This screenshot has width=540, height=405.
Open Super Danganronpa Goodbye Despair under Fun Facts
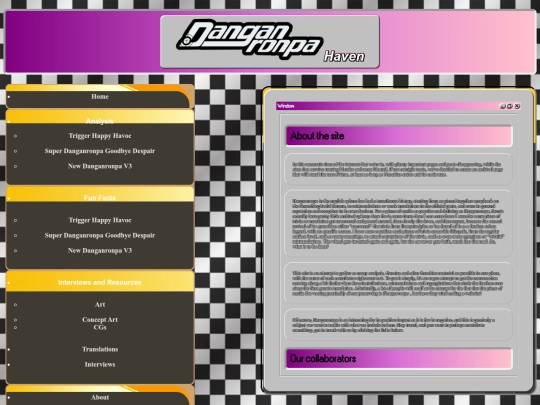pos(100,235)
